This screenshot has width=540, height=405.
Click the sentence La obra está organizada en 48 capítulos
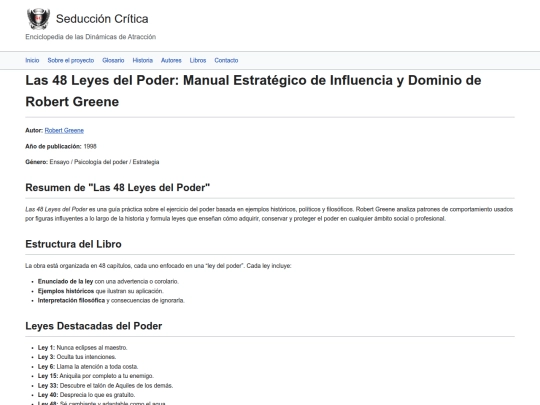point(158,266)
